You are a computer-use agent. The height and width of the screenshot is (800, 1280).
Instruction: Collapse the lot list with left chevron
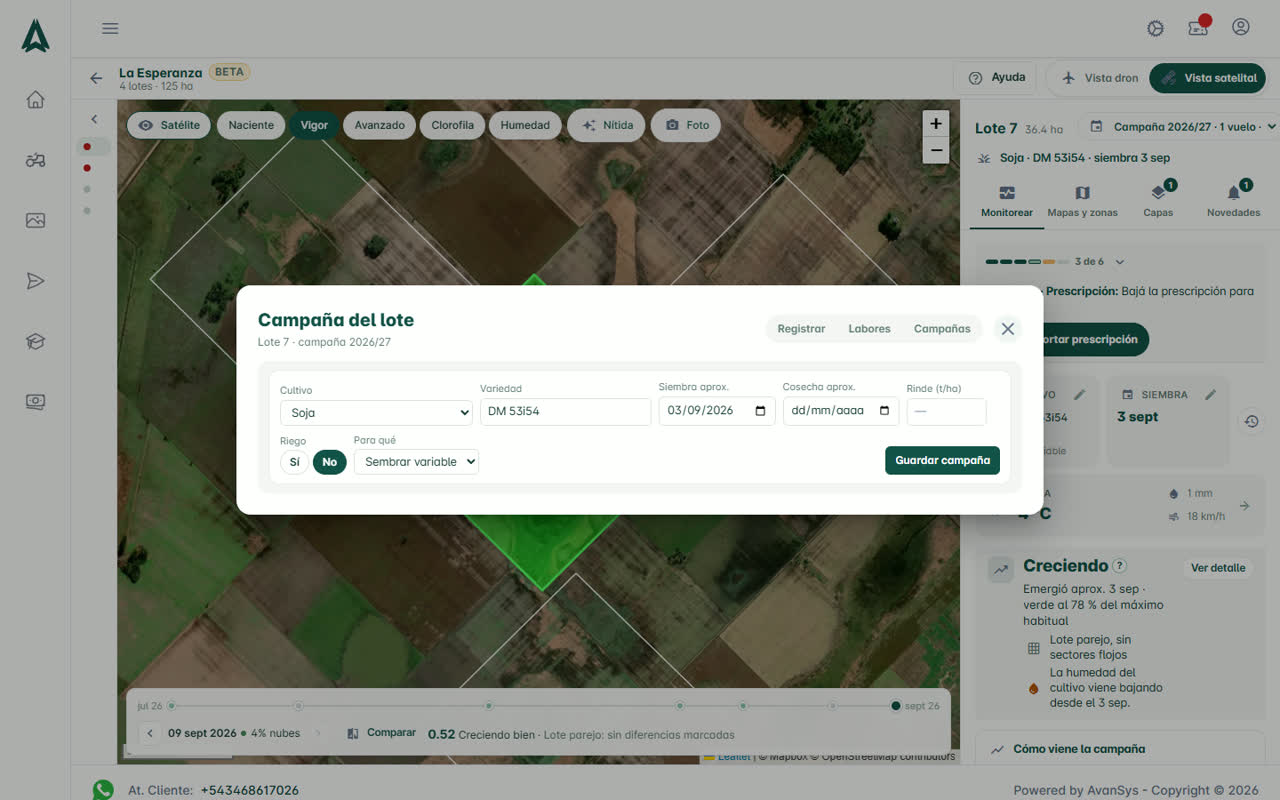coord(94,119)
